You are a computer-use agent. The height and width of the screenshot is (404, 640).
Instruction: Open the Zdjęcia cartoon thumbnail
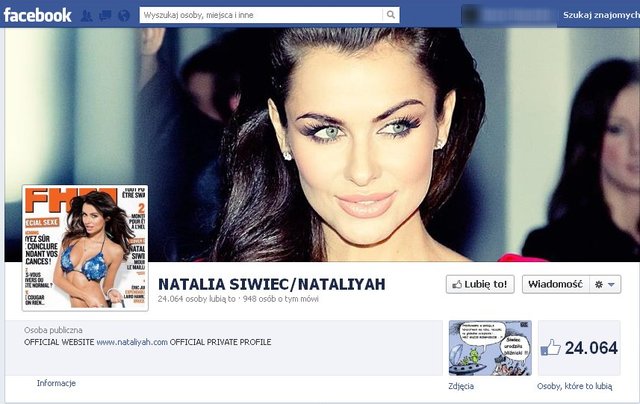(x=490, y=348)
